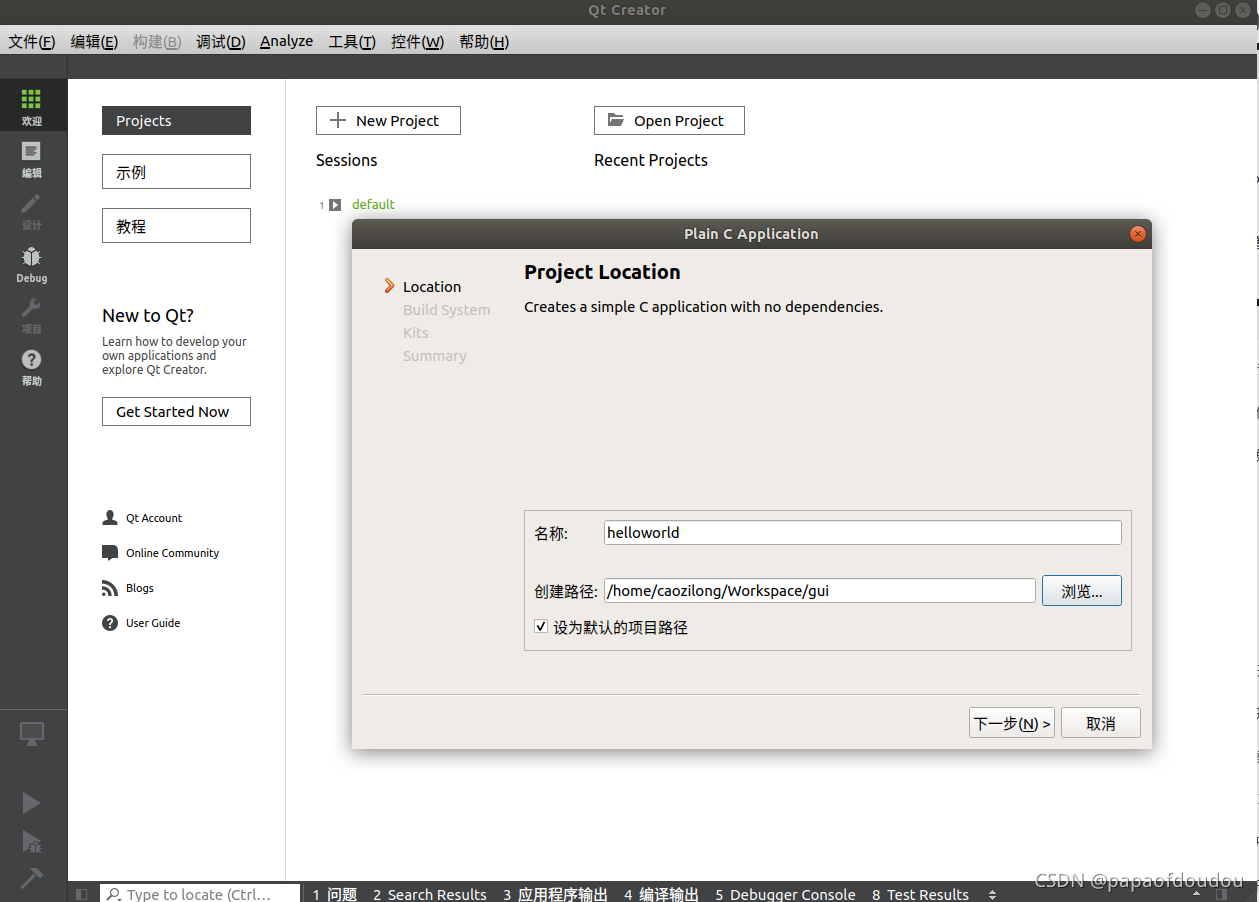1259x902 pixels.
Task: Select the 教程 (Tutorials) tab
Action: (176, 226)
